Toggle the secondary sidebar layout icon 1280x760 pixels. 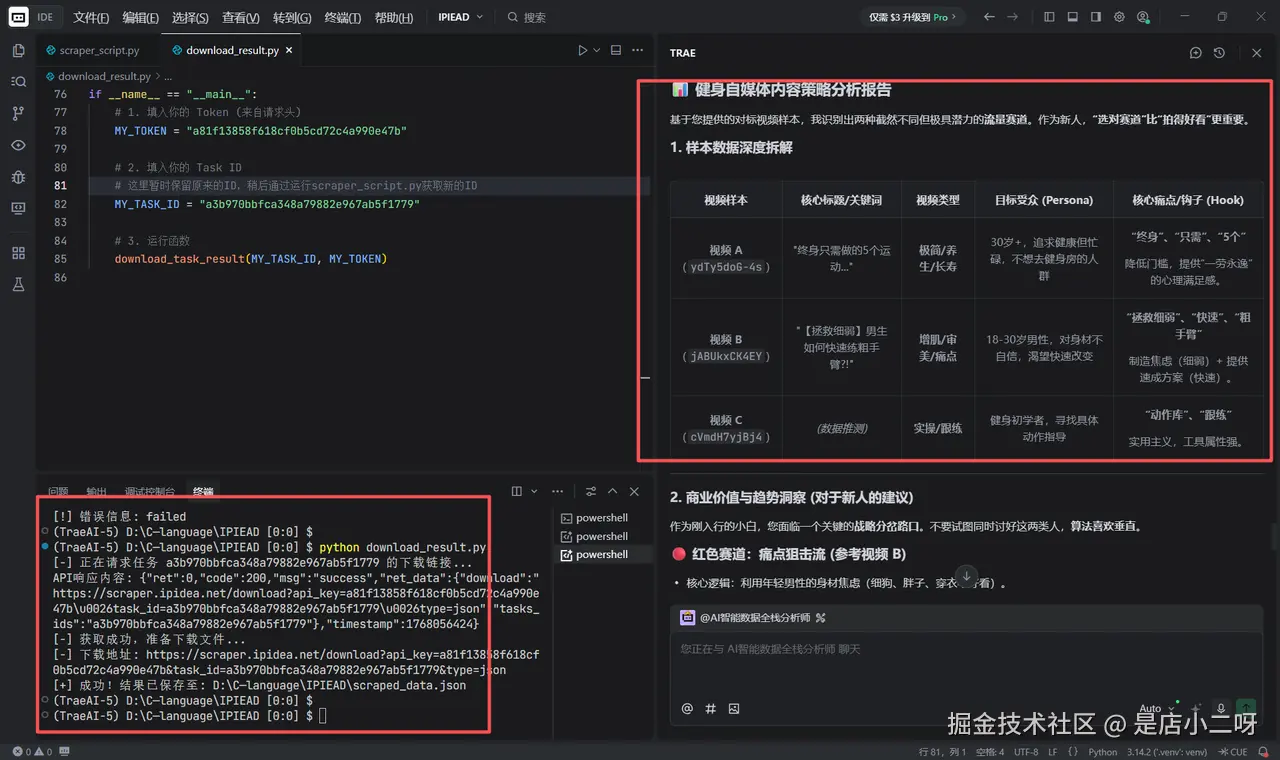[x=1096, y=17]
